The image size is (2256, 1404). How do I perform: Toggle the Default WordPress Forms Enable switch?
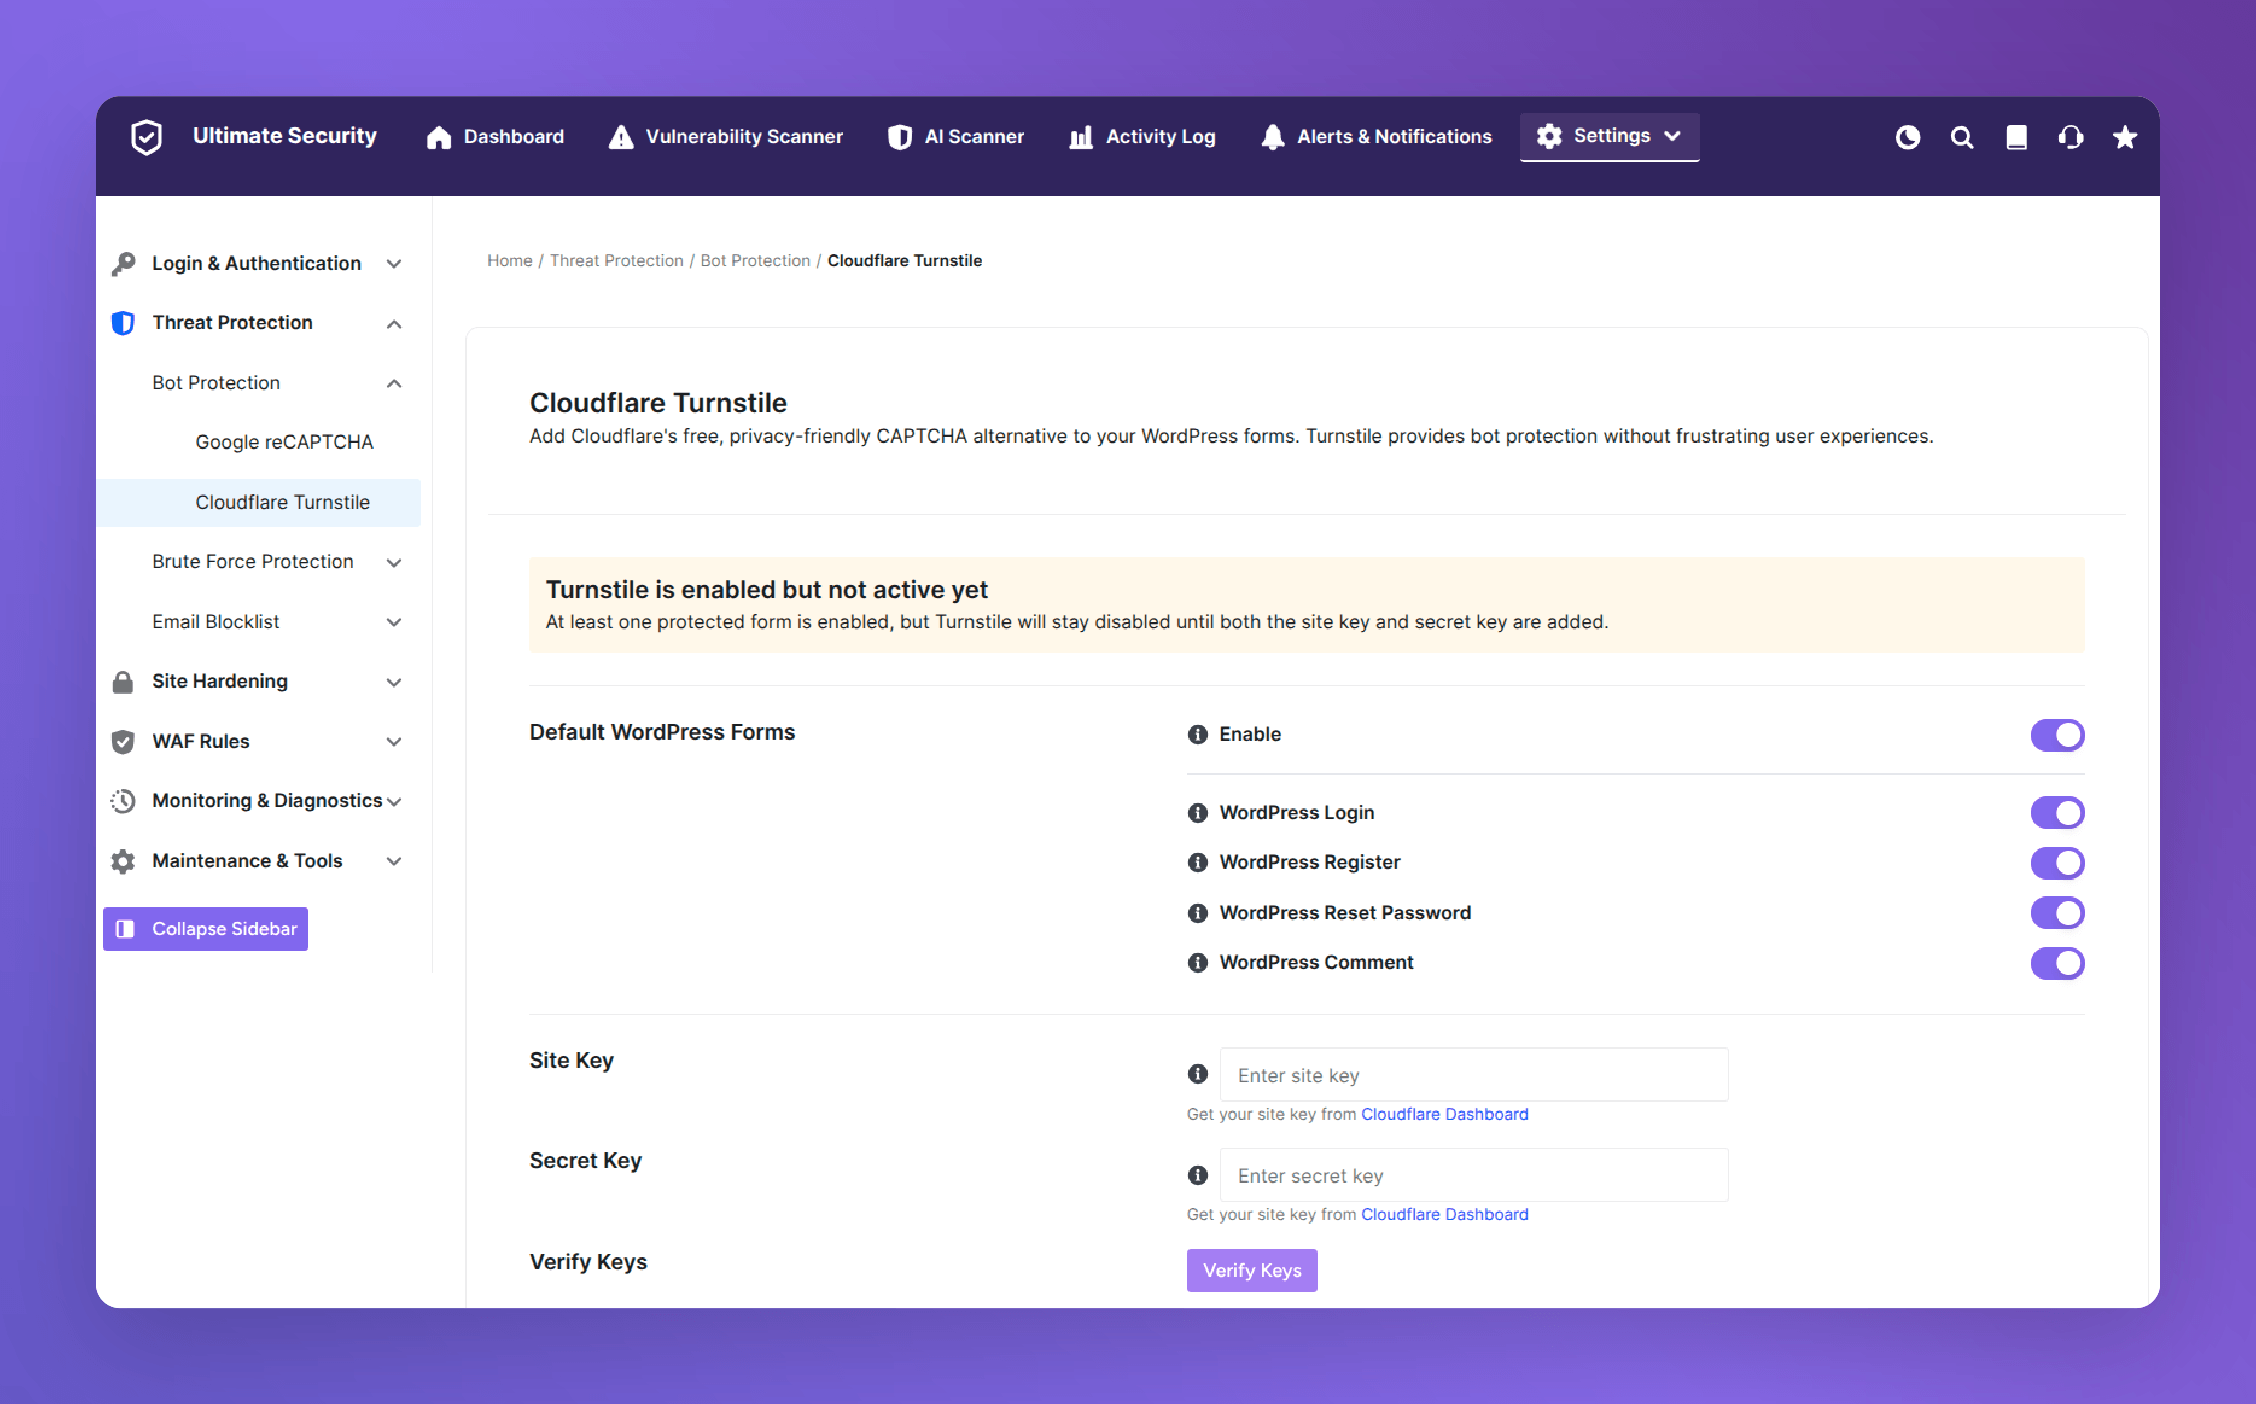tap(2057, 735)
